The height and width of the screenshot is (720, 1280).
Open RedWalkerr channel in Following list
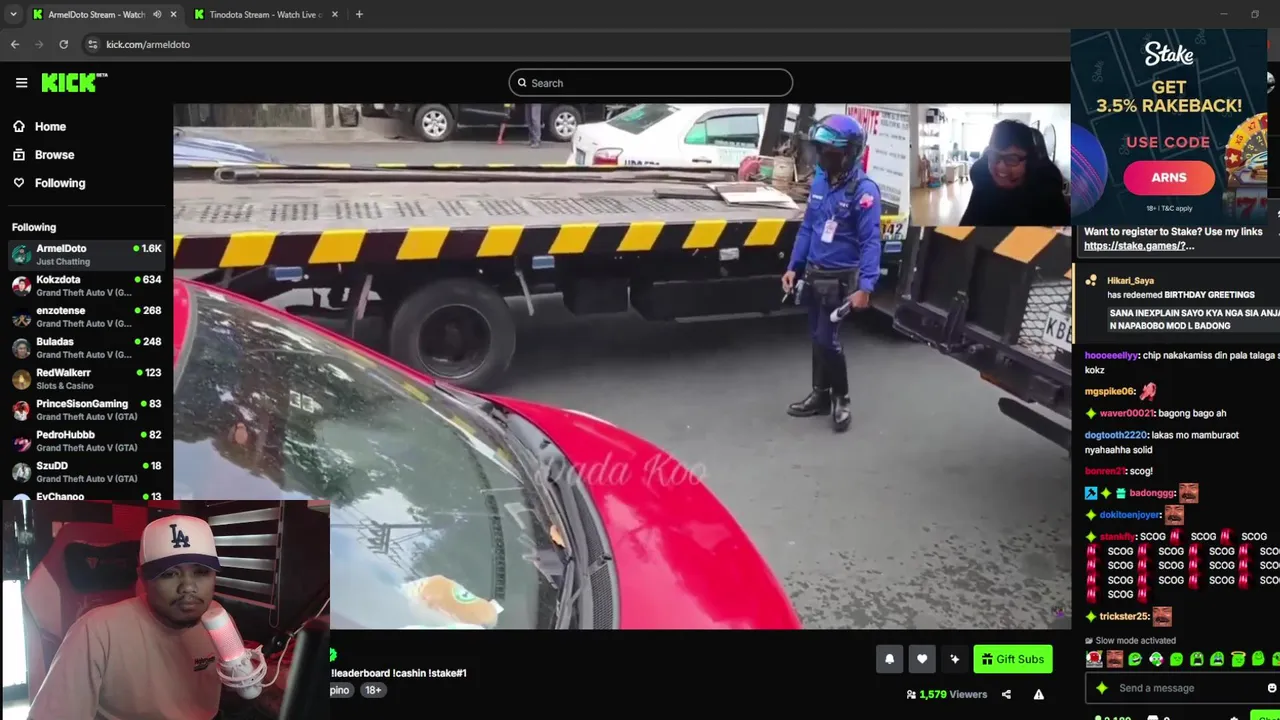point(86,378)
